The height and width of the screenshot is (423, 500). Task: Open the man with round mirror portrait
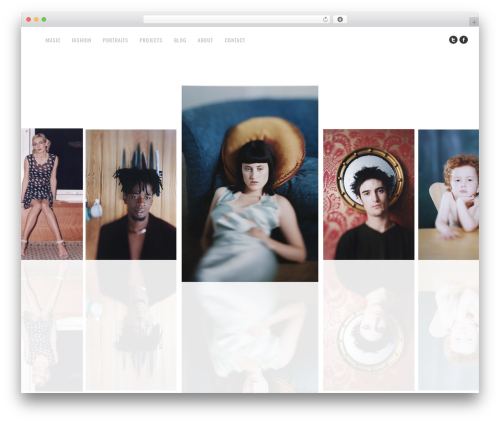369,194
